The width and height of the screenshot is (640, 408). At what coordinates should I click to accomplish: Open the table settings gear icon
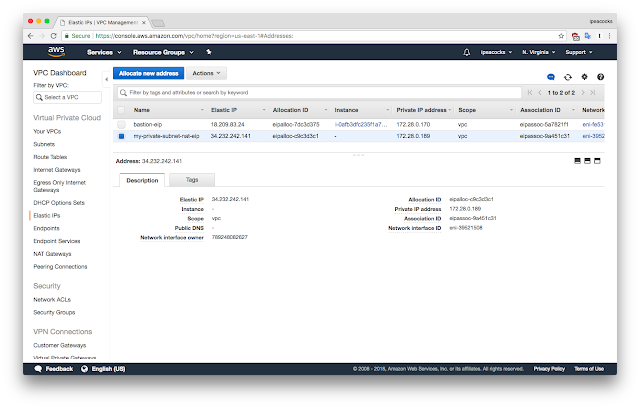point(584,77)
